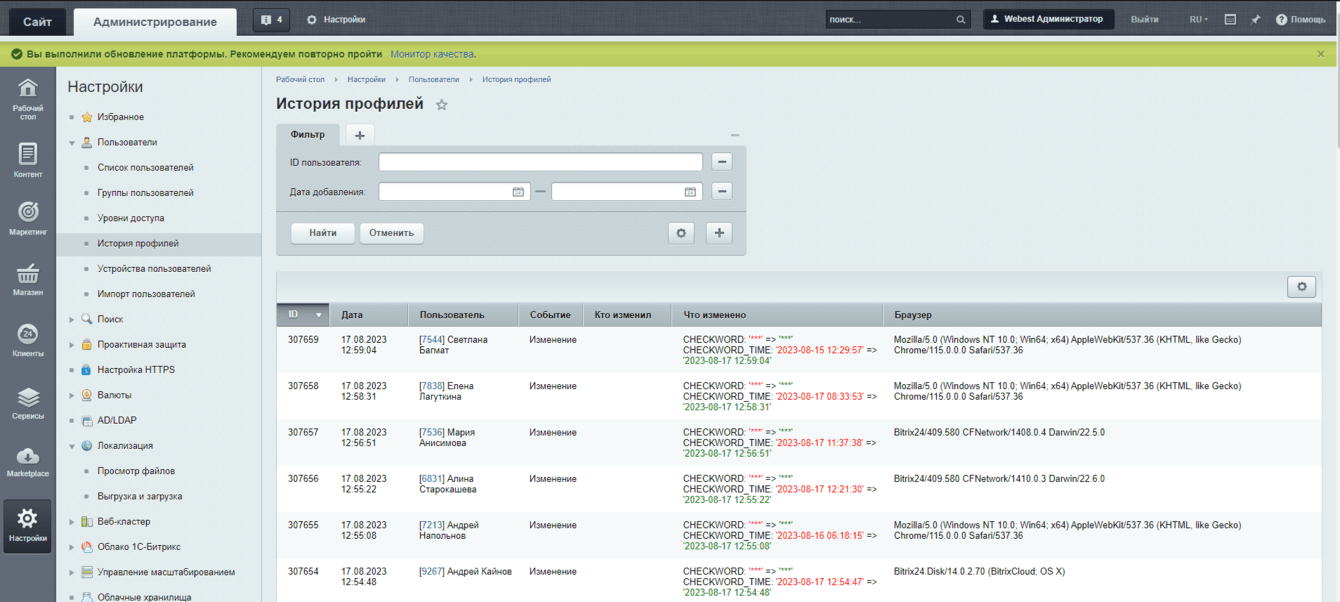Remove the Дата добавления filter row
Viewport: 1340px width, 602px height.
coord(721,192)
